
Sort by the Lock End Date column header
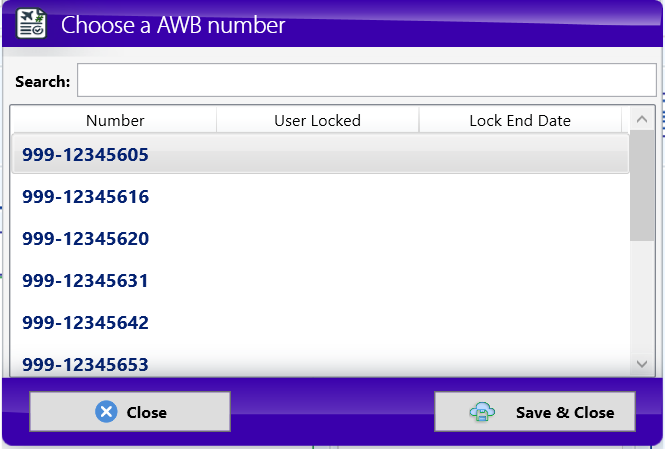tap(520, 120)
